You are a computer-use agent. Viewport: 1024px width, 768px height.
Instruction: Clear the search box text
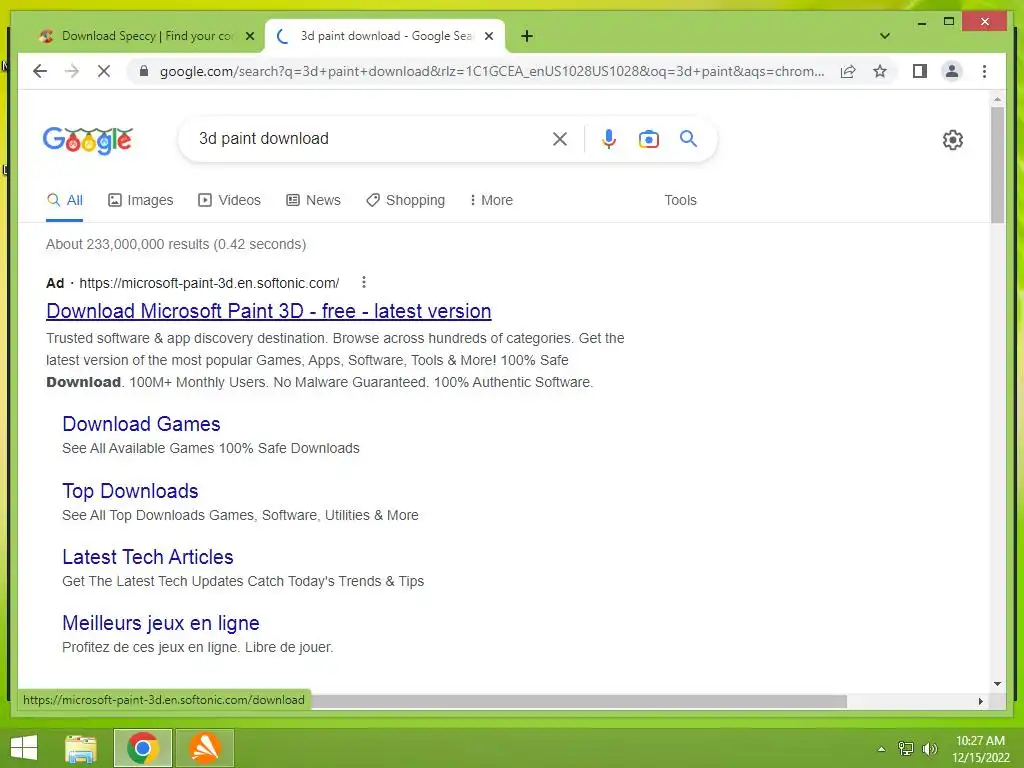[560, 138]
